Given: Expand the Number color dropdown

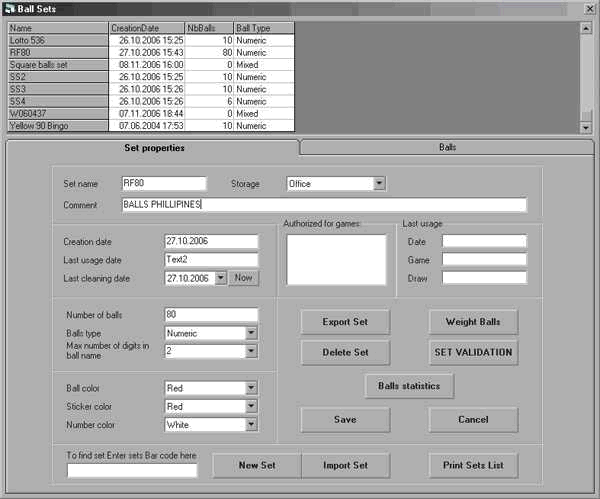Looking at the screenshot, I should [x=251, y=424].
